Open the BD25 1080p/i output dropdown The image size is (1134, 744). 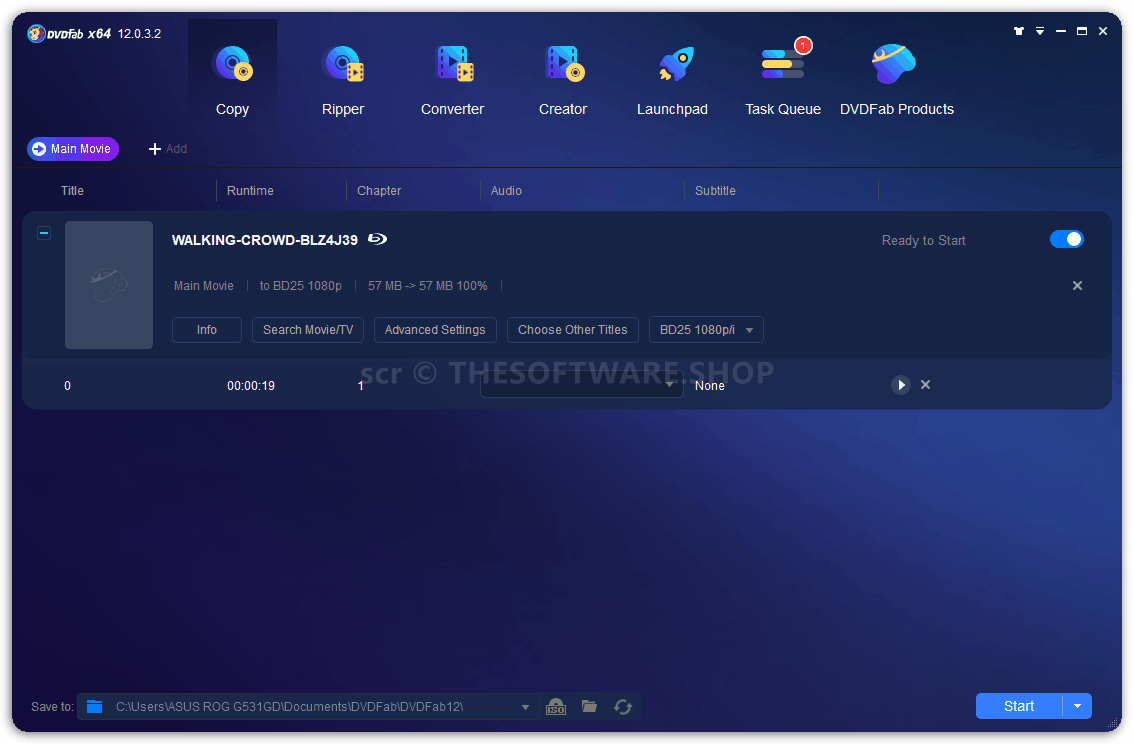(x=707, y=330)
